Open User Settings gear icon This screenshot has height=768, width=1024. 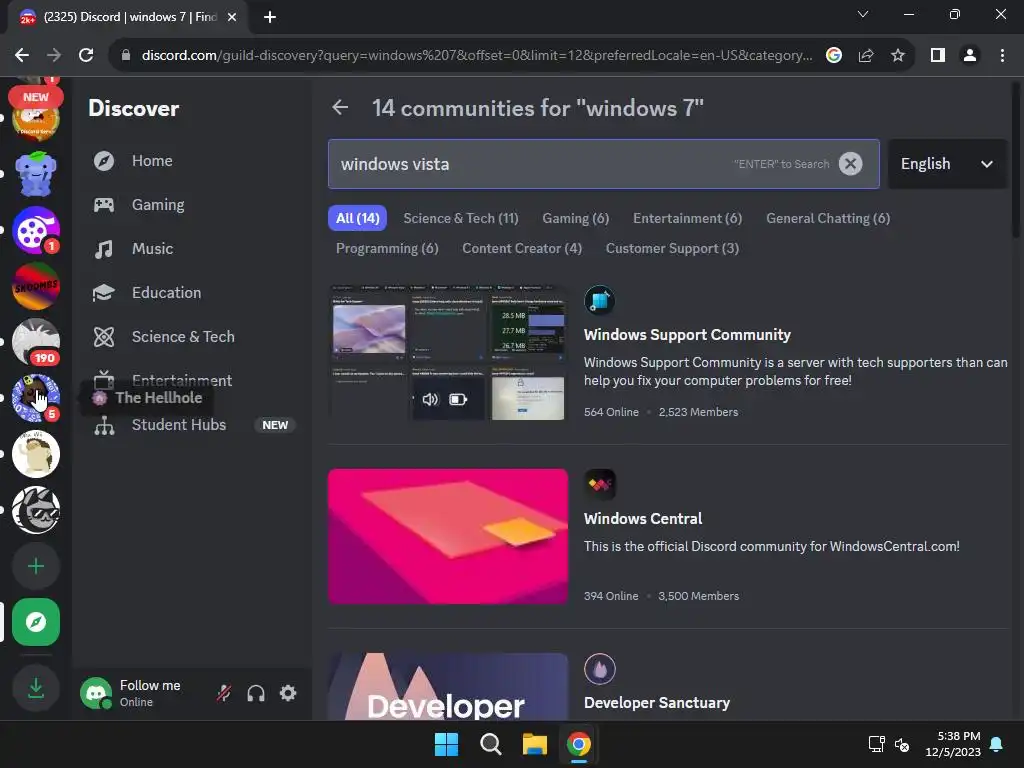tap(288, 693)
